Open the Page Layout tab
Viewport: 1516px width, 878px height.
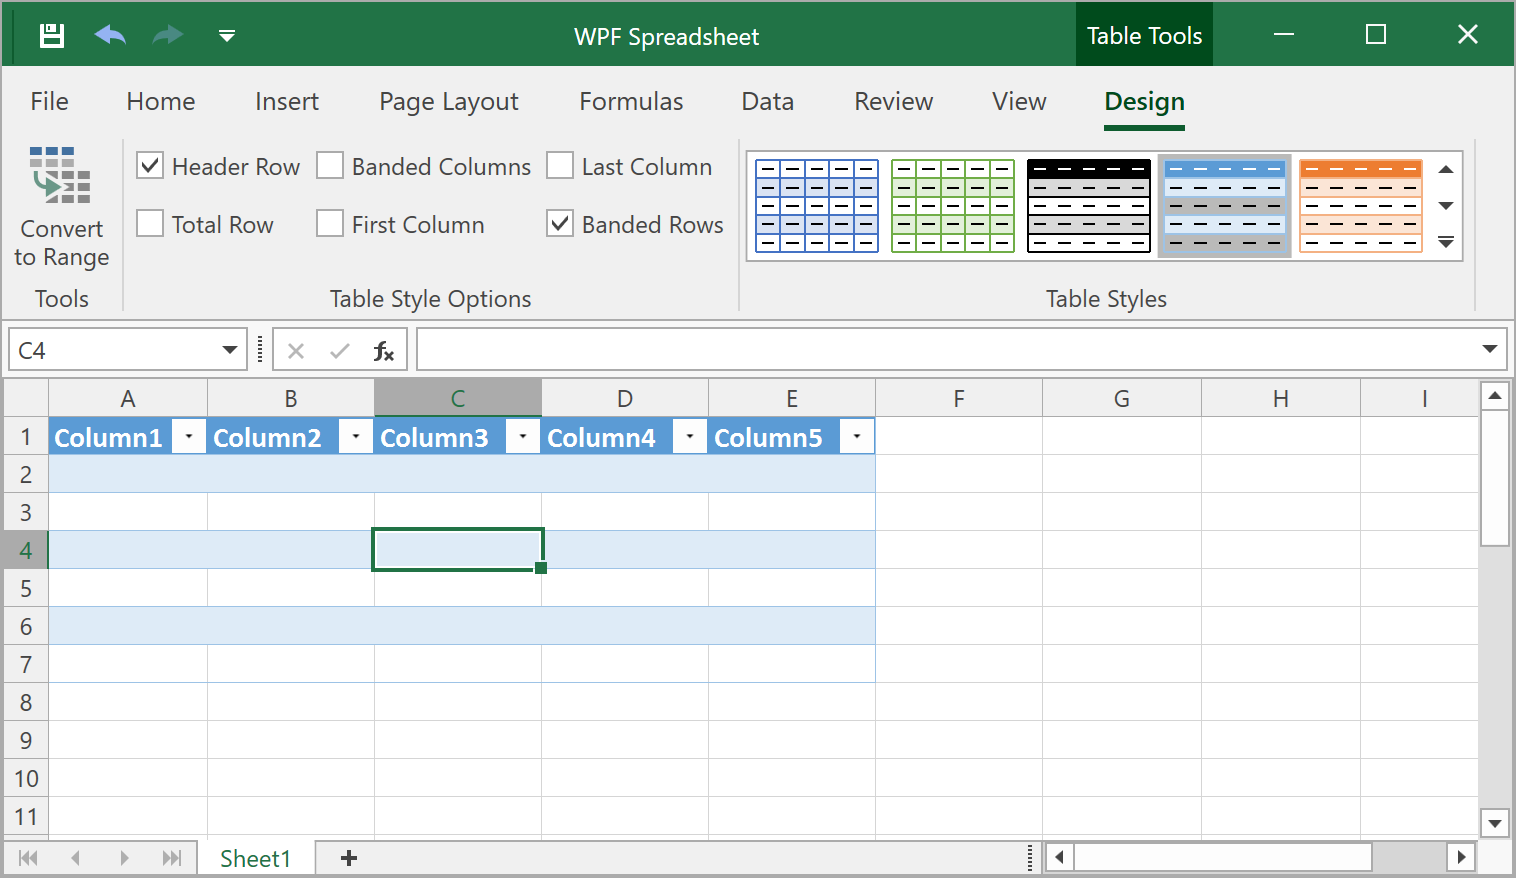coord(448,102)
